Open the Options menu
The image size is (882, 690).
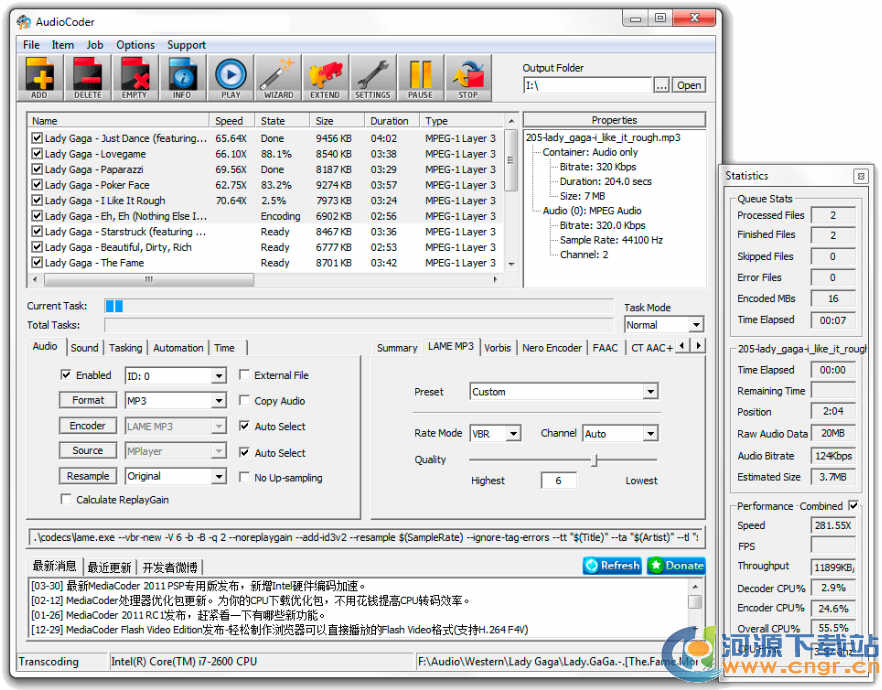coord(135,45)
